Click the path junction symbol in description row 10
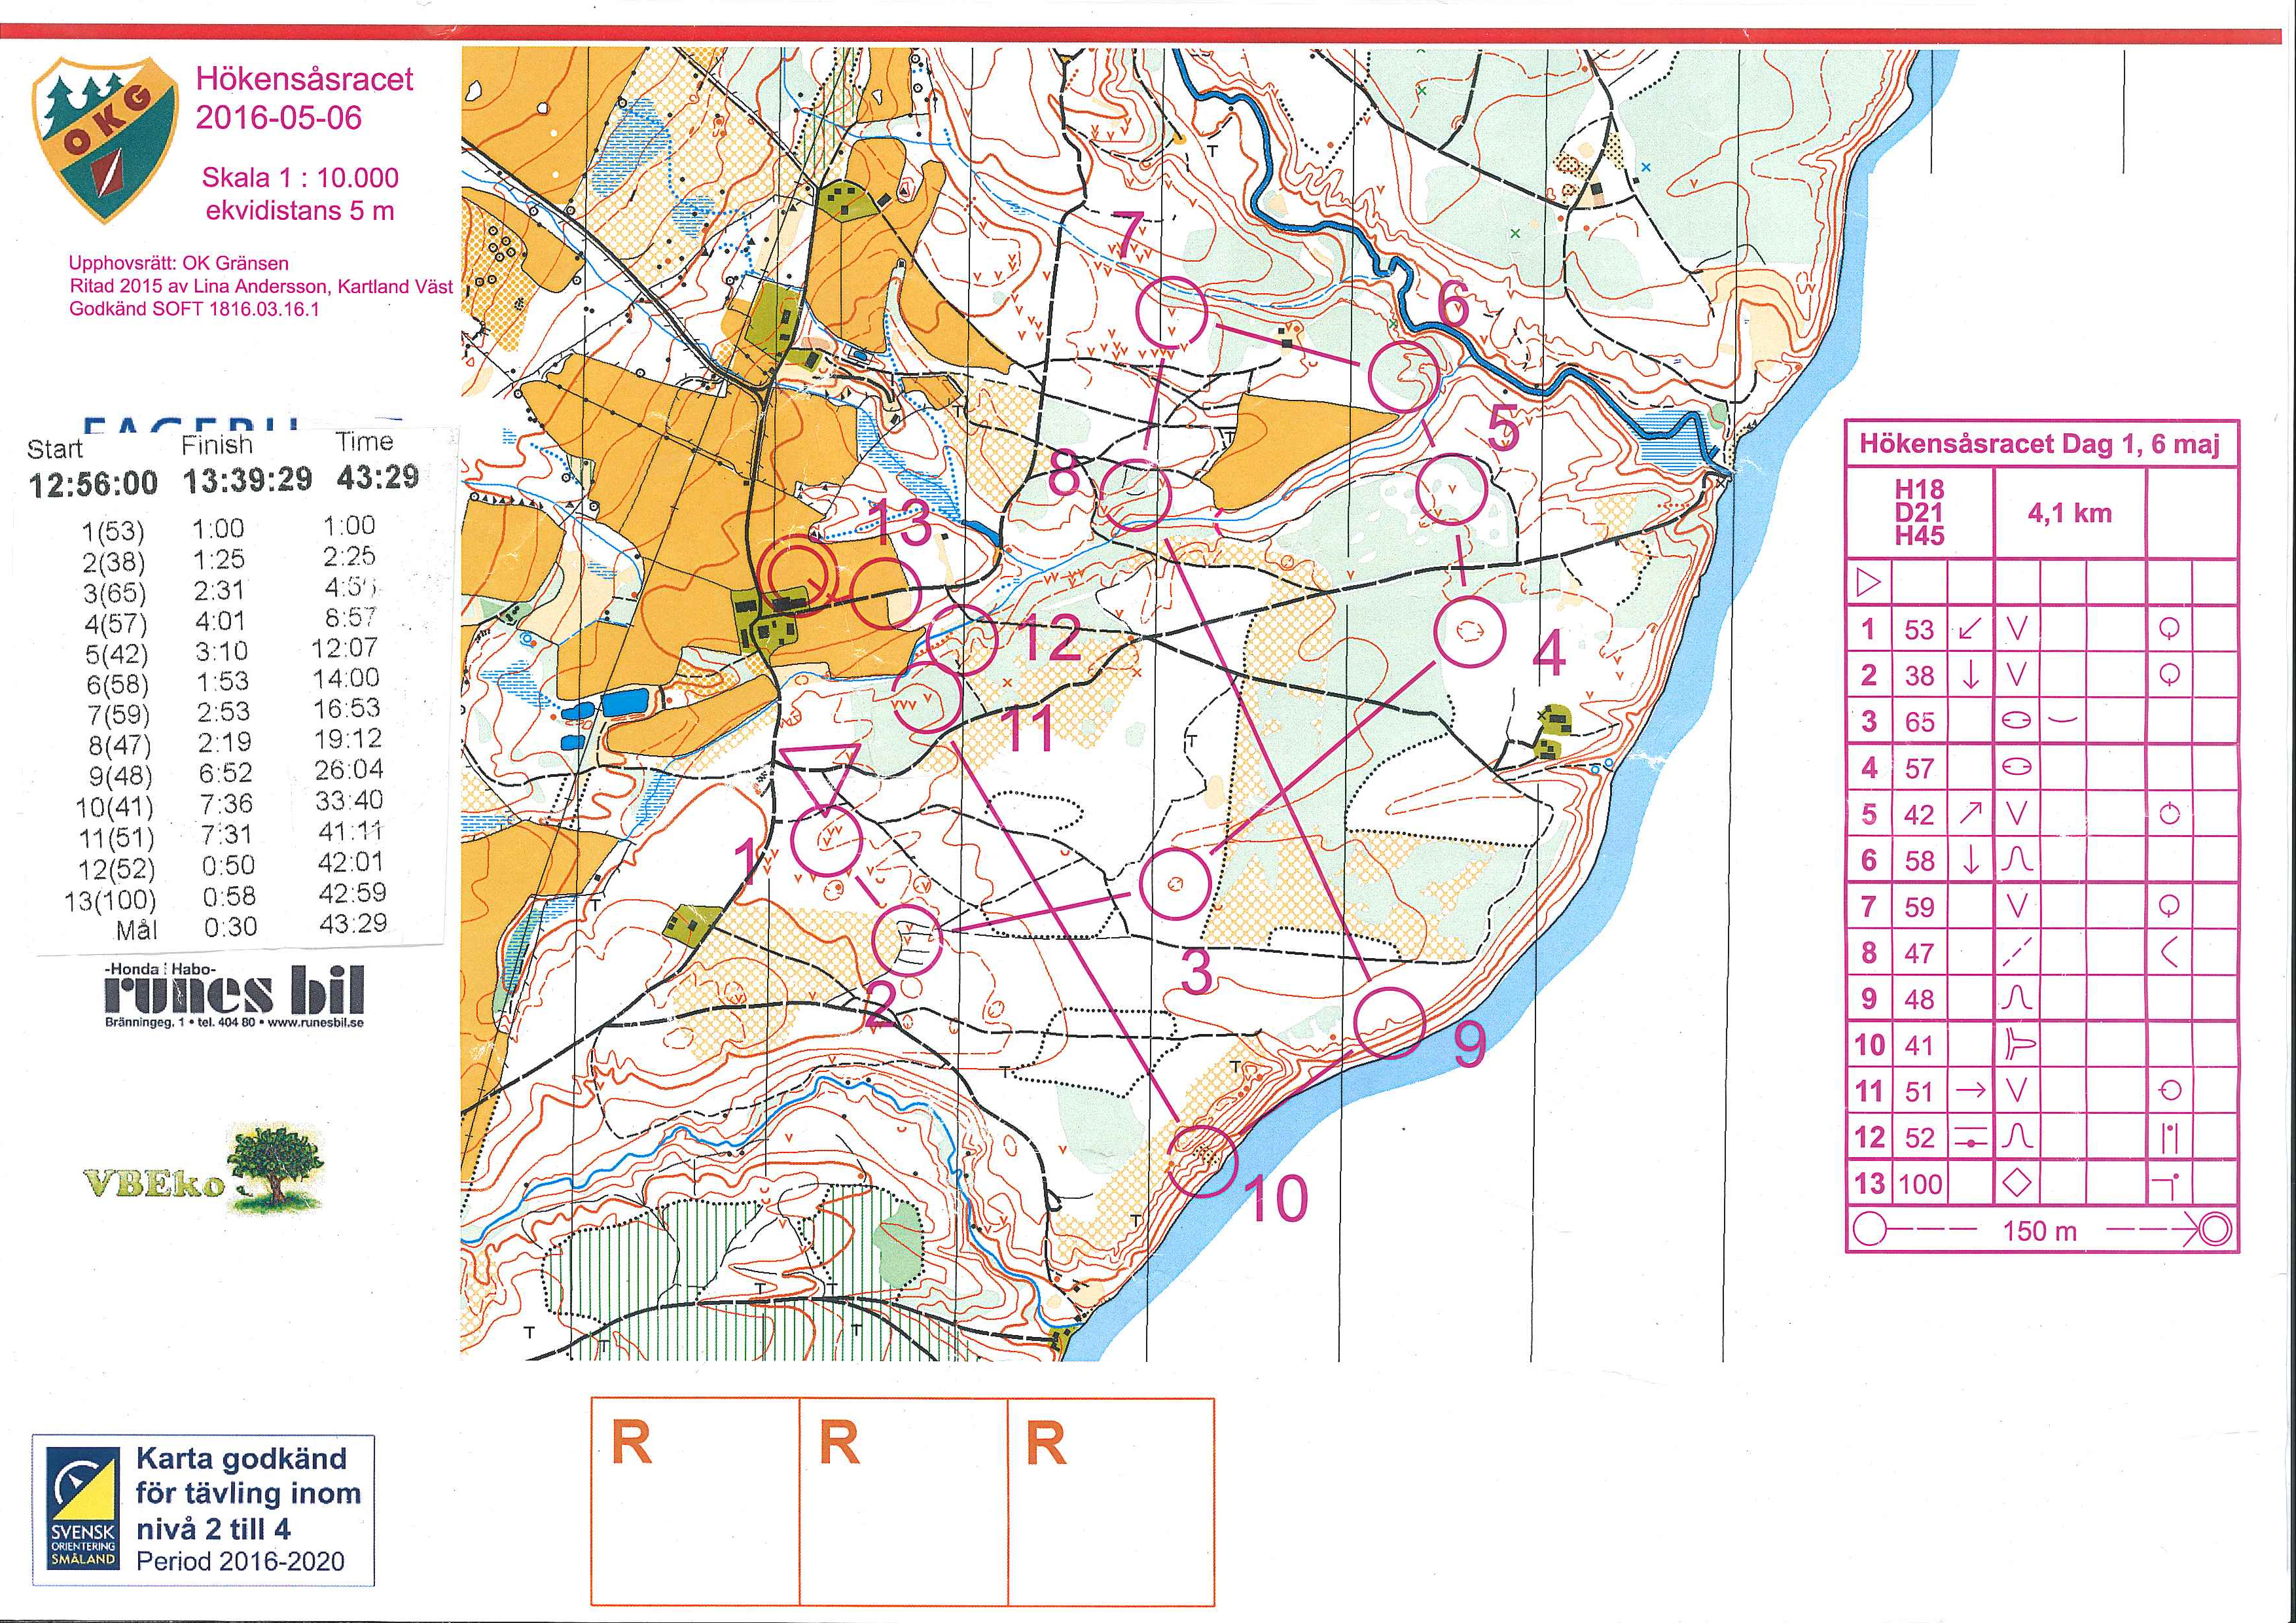Viewport: 2296px width, 1623px height. pyautogui.click(x=2019, y=1045)
